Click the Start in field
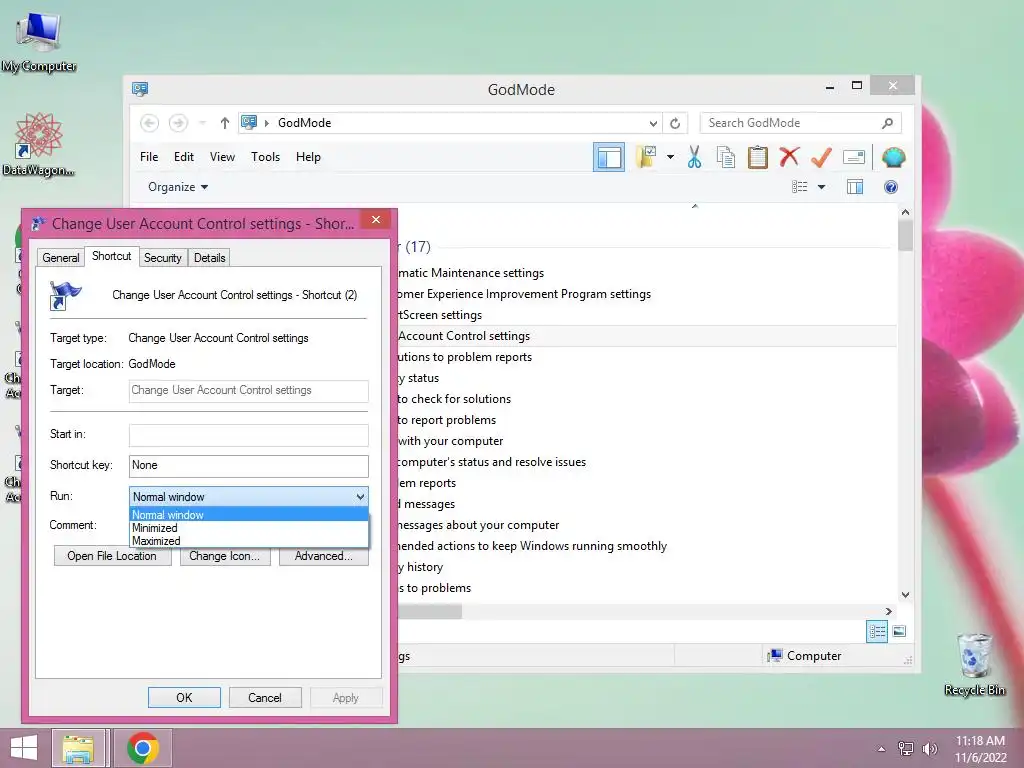 tap(249, 435)
